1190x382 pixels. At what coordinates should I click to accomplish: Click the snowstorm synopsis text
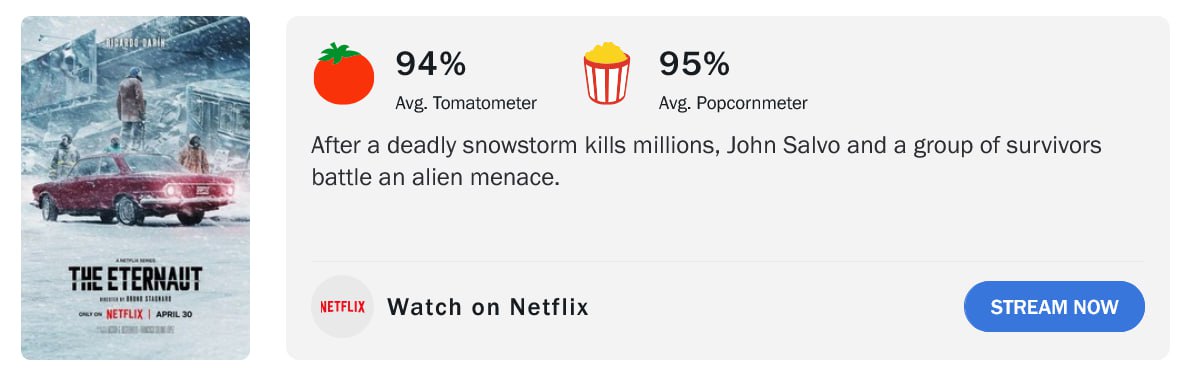[706, 162]
